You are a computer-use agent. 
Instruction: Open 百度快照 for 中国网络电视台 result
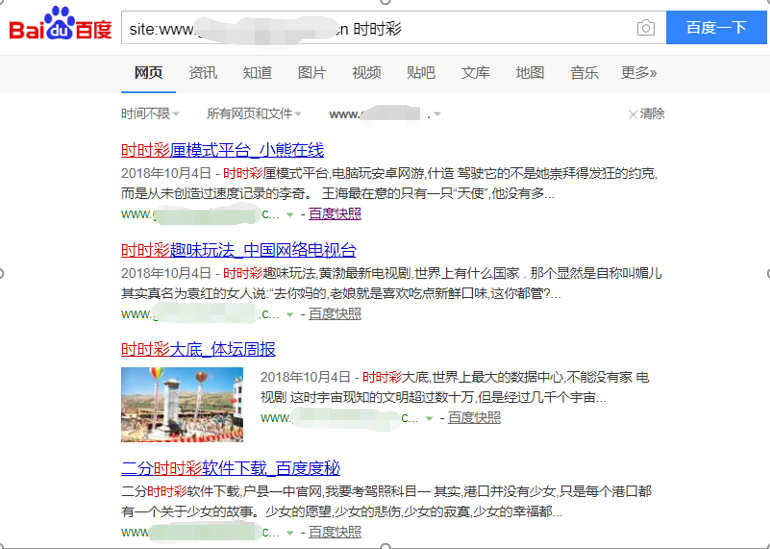pos(335,314)
